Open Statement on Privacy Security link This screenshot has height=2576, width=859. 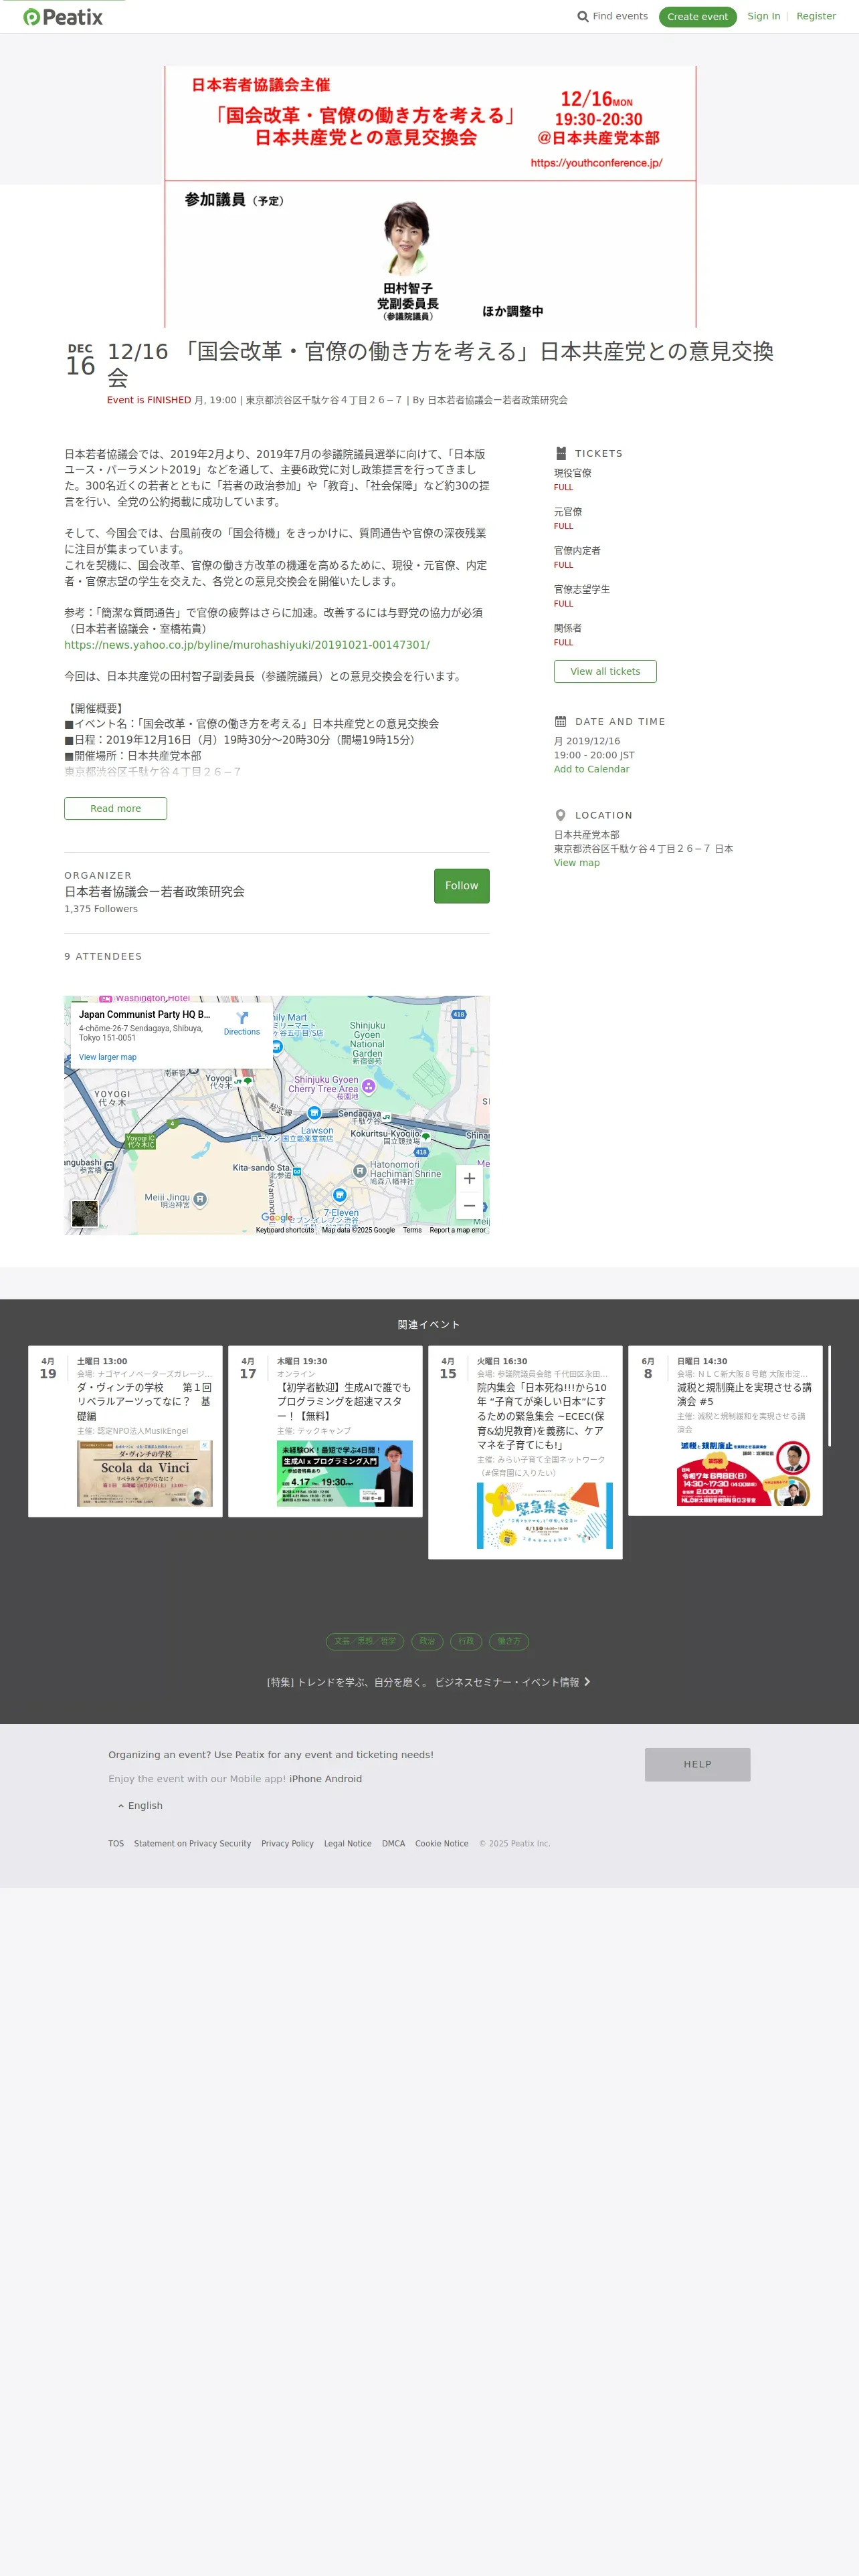pos(192,1844)
